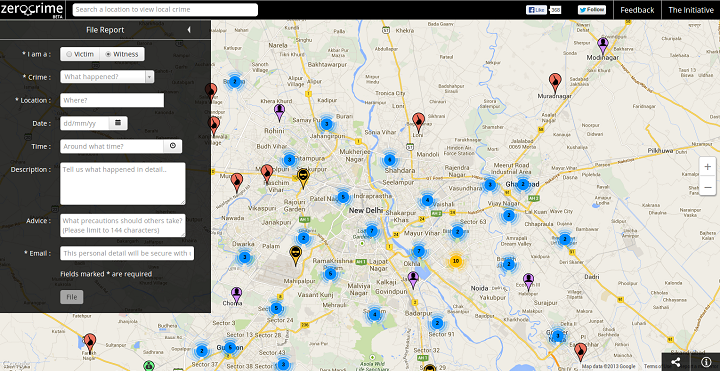Open the info icon at bottom right
The width and height of the screenshot is (720, 371).
(705, 362)
